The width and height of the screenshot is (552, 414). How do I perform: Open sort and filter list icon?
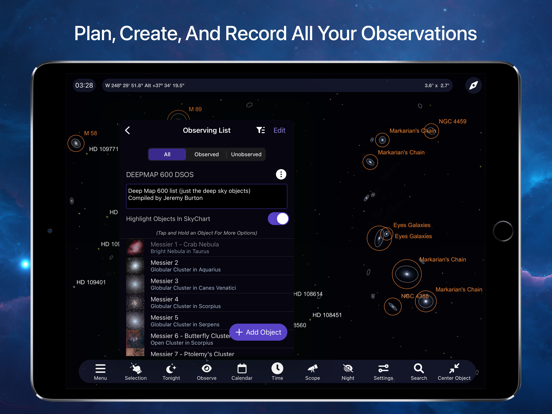[x=261, y=130]
